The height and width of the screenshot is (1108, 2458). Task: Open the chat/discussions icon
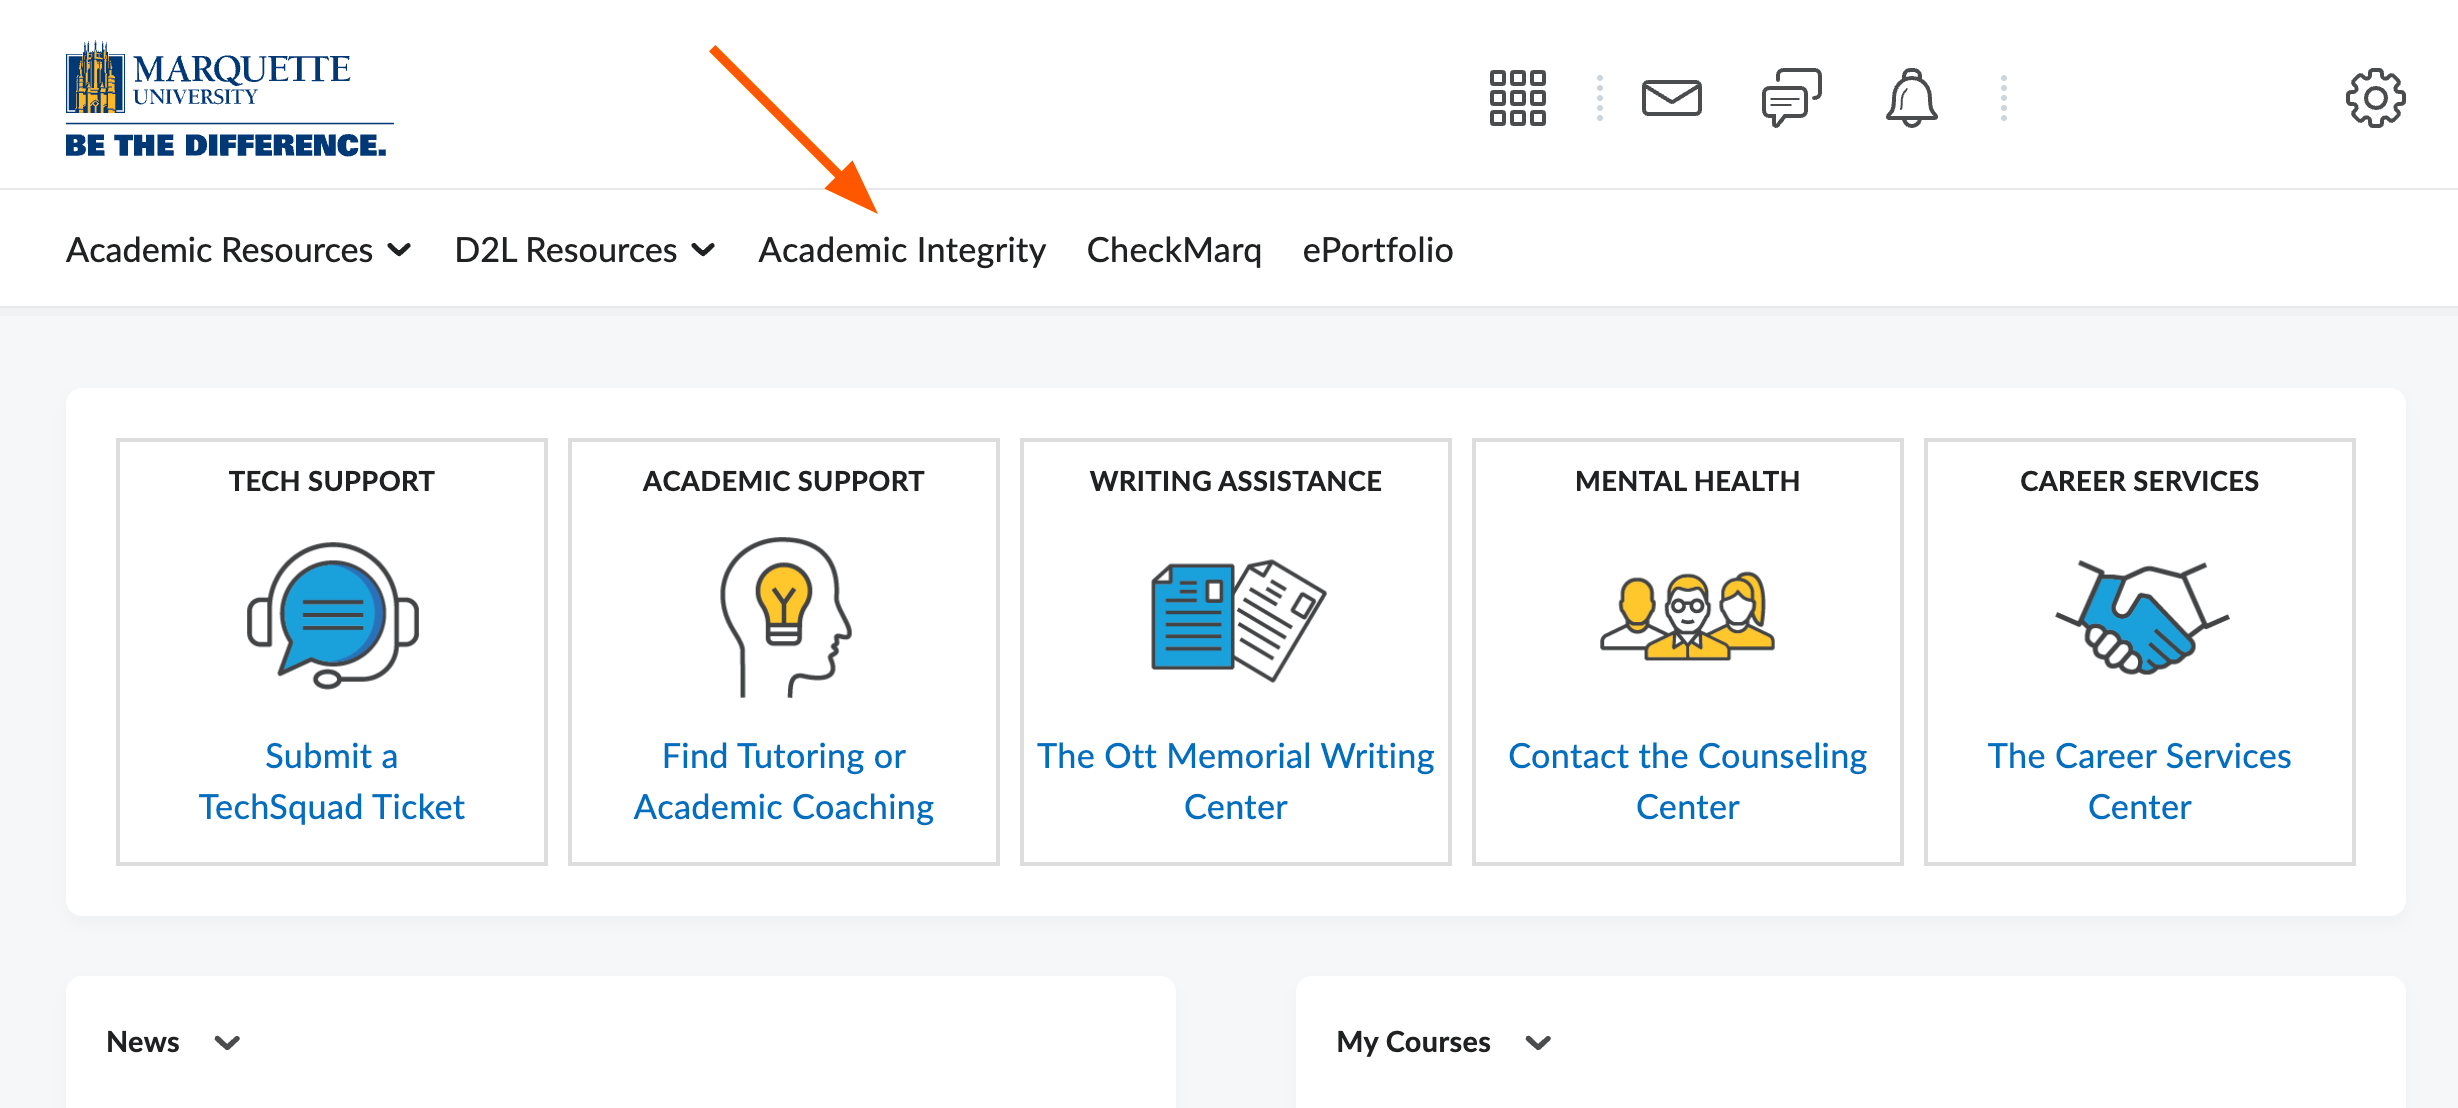[x=1789, y=97]
